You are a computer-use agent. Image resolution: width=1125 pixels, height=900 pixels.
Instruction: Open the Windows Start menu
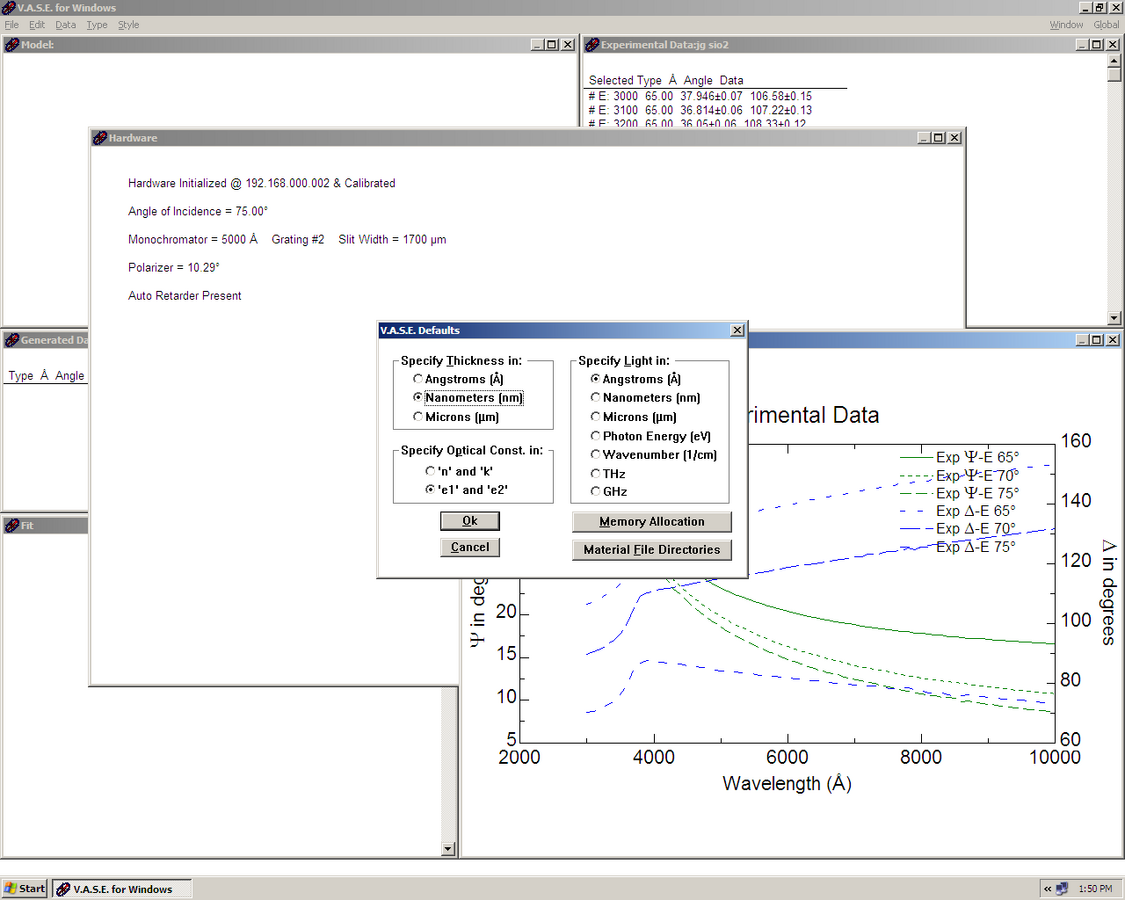tap(24, 889)
